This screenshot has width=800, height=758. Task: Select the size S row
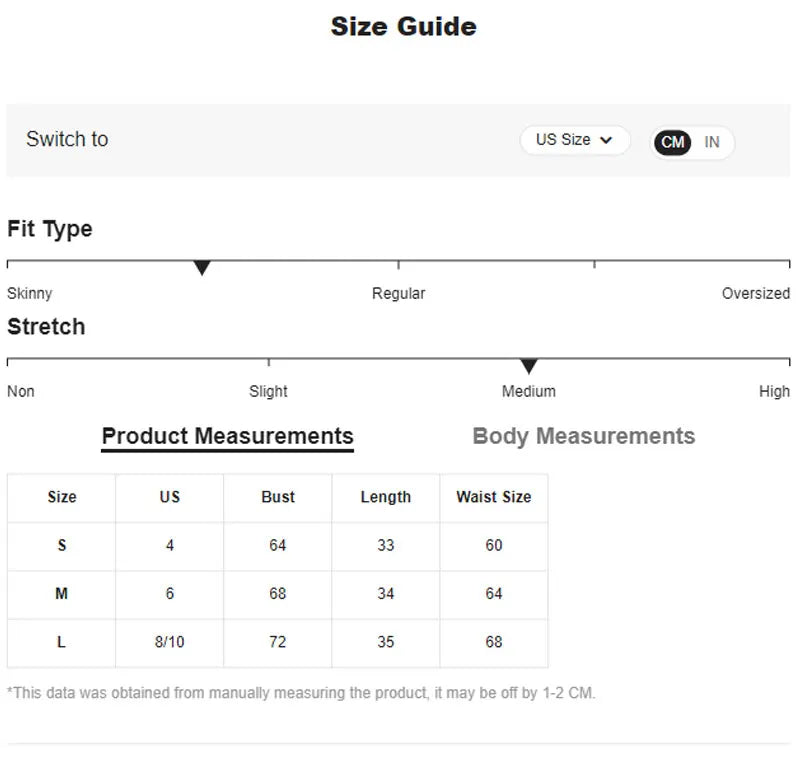[x=62, y=545]
